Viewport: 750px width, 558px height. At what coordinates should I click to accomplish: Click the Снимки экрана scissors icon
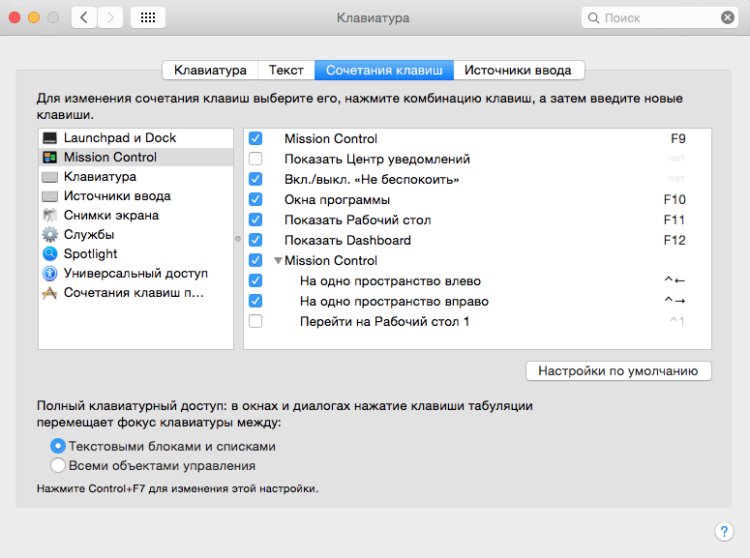pyautogui.click(x=50, y=215)
